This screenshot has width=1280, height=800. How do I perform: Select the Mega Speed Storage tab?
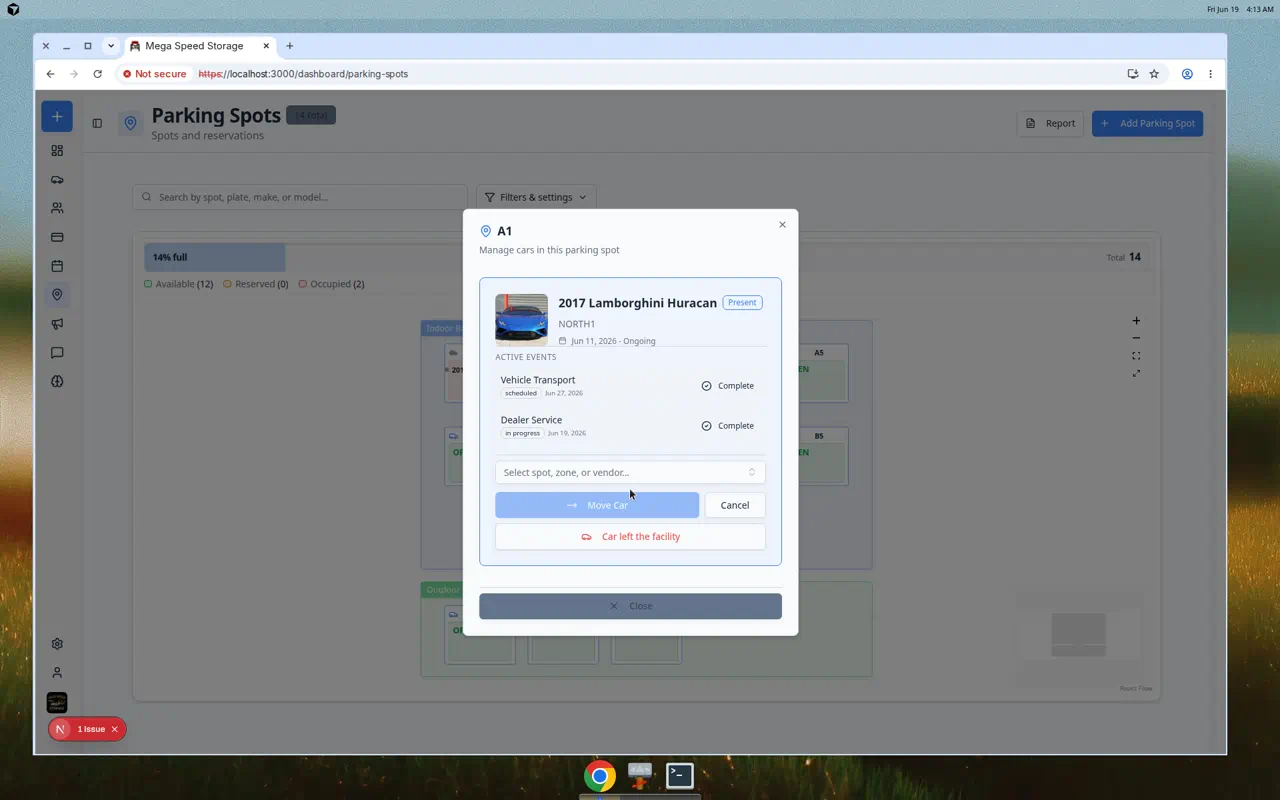(200, 46)
